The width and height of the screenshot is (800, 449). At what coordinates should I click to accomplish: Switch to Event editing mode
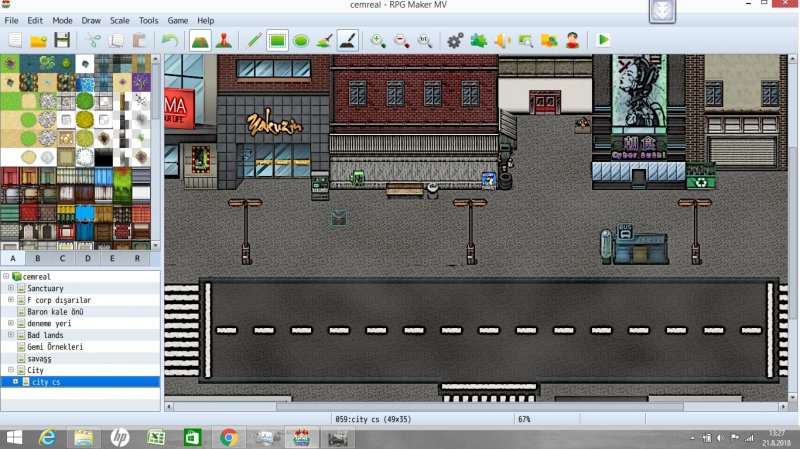tap(223, 40)
